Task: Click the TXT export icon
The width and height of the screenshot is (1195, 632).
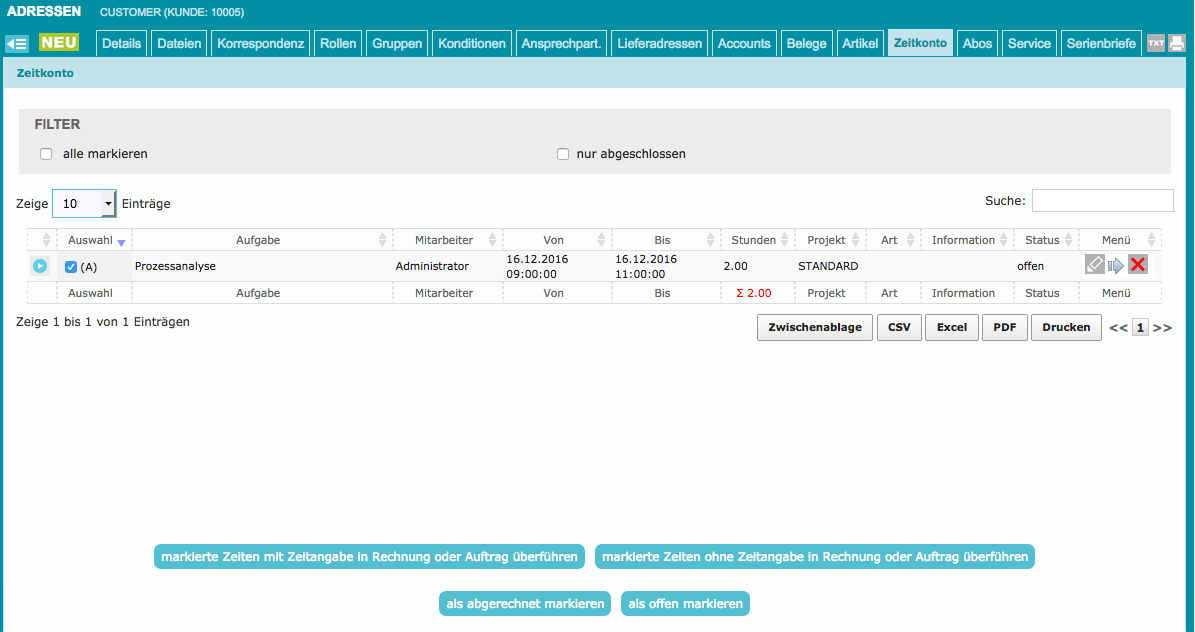Action: pyautogui.click(x=1156, y=44)
